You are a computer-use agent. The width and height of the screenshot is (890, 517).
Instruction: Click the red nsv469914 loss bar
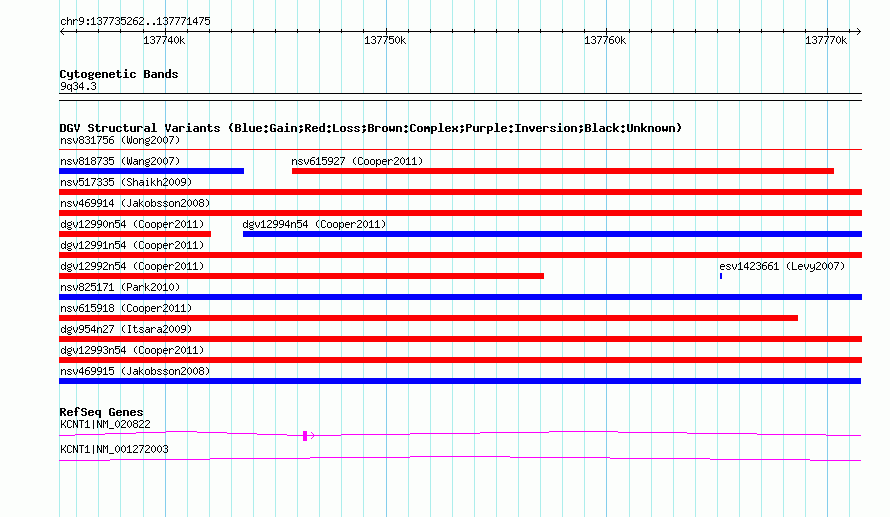click(460, 213)
